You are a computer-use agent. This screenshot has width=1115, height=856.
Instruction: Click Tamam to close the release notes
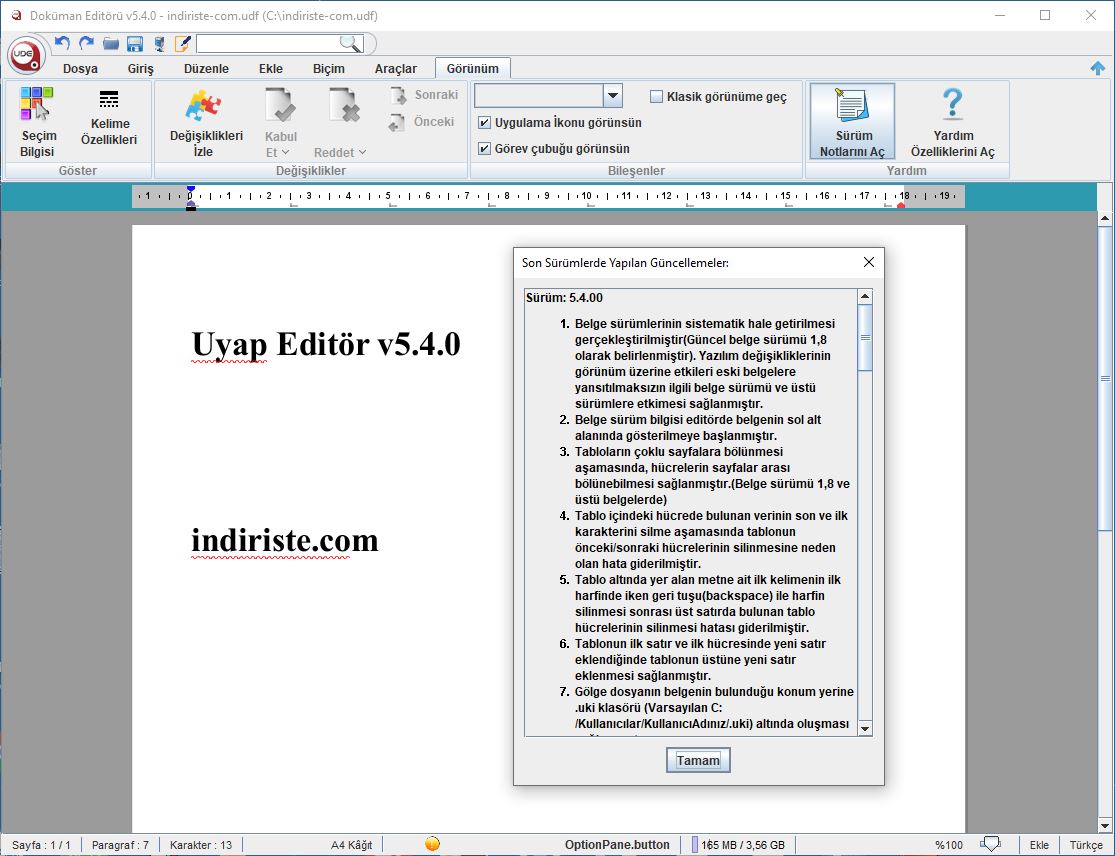pyautogui.click(x=698, y=760)
